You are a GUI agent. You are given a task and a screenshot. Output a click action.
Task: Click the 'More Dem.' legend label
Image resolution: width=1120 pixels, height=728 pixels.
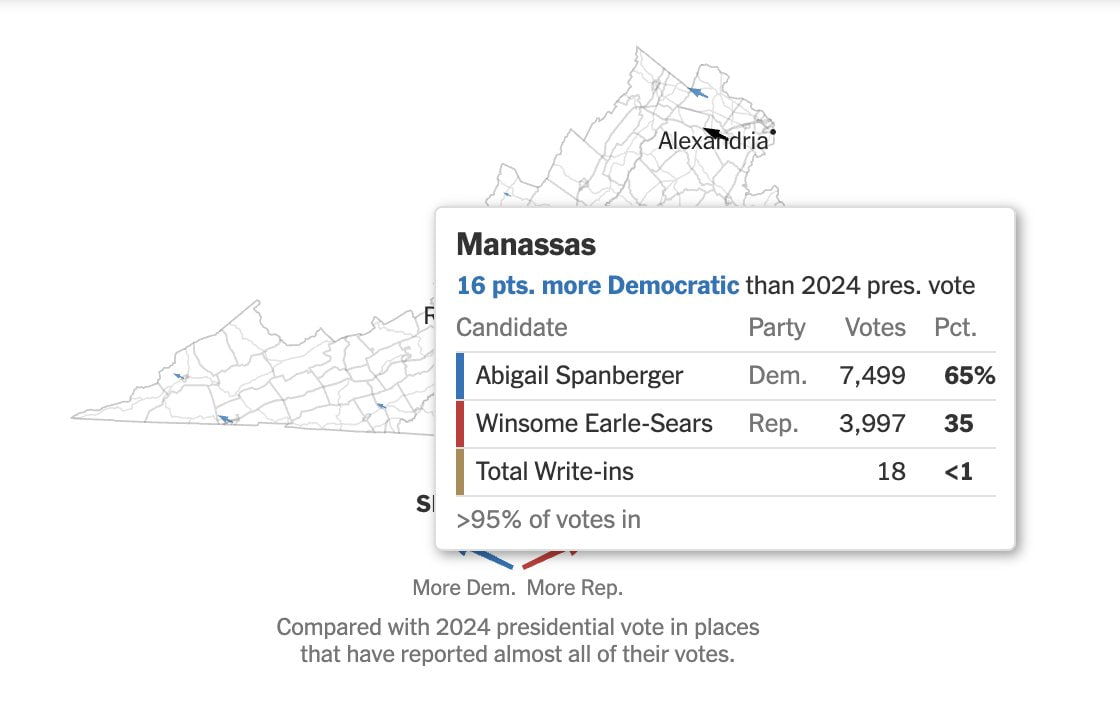[x=464, y=588]
